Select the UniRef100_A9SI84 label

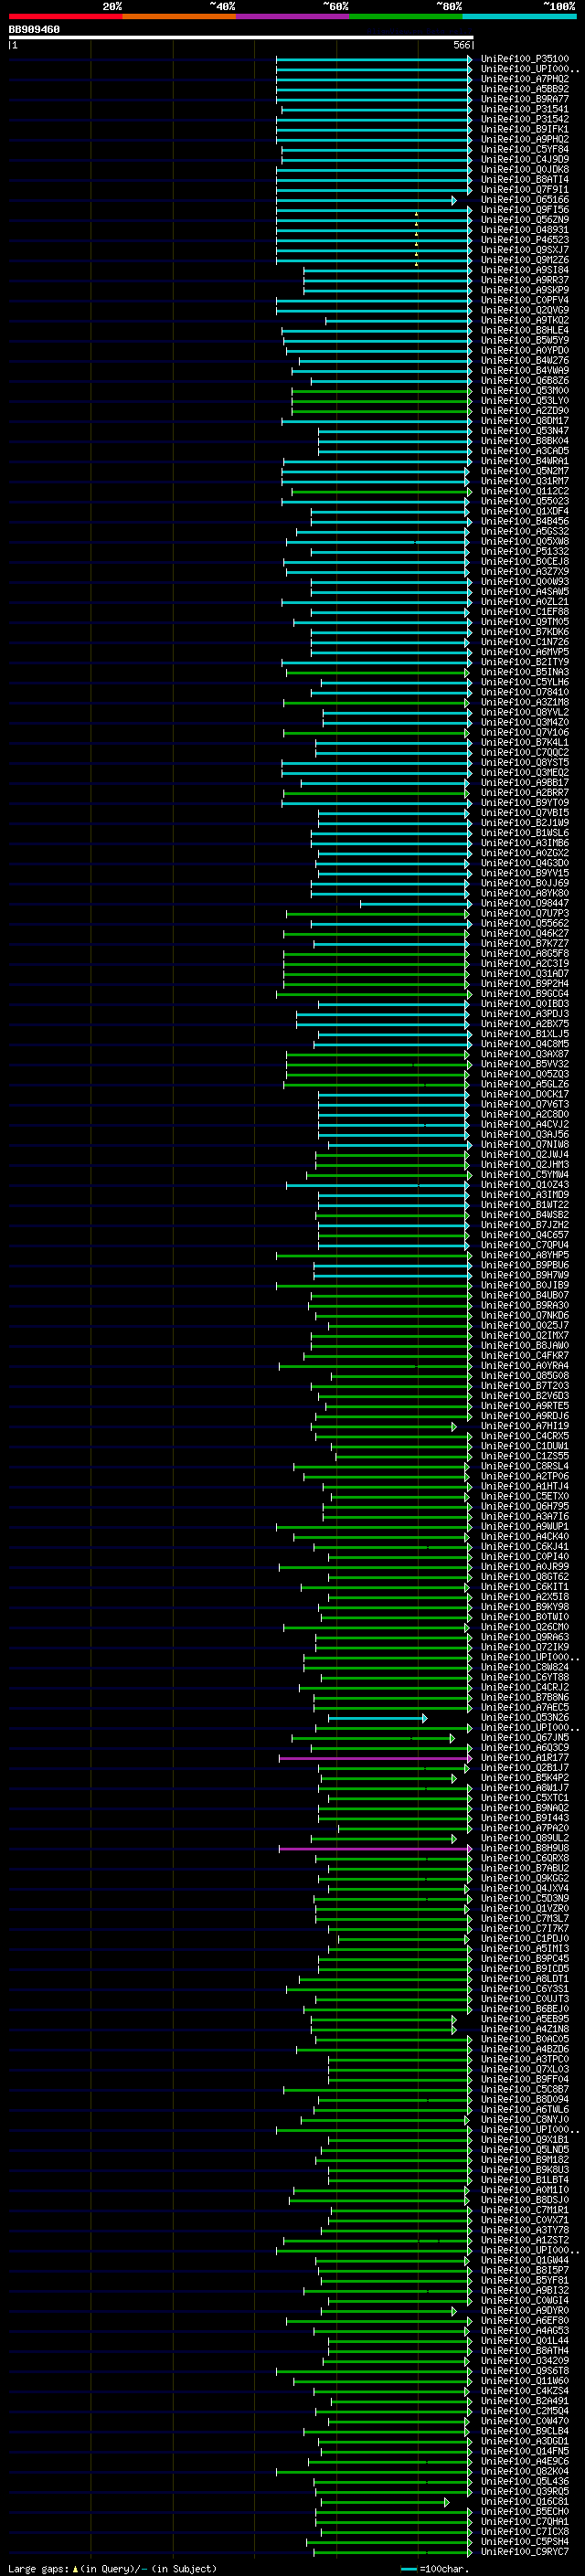point(524,270)
